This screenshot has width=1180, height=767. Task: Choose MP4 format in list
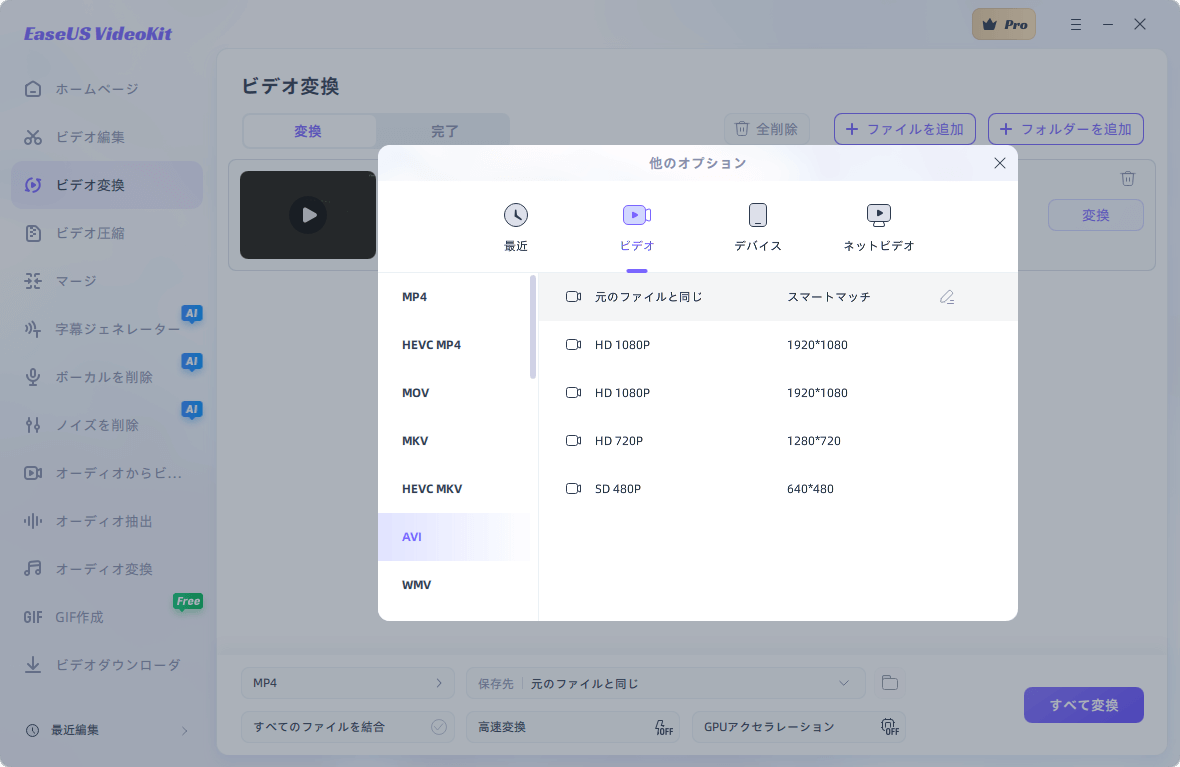(454, 297)
